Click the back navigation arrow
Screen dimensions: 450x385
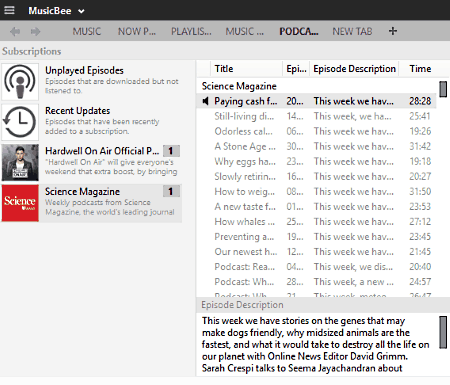pos(15,32)
